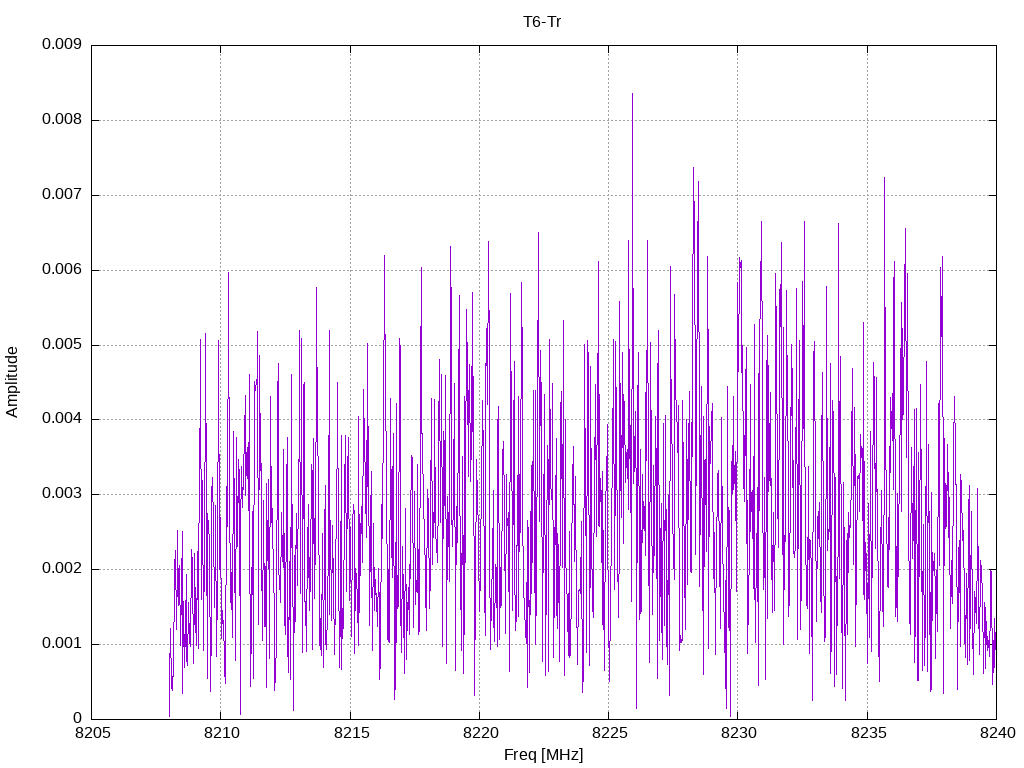The image size is (1024, 768).
Task: Click the 0.004 y-axis tick label
Action: [x=62, y=419]
